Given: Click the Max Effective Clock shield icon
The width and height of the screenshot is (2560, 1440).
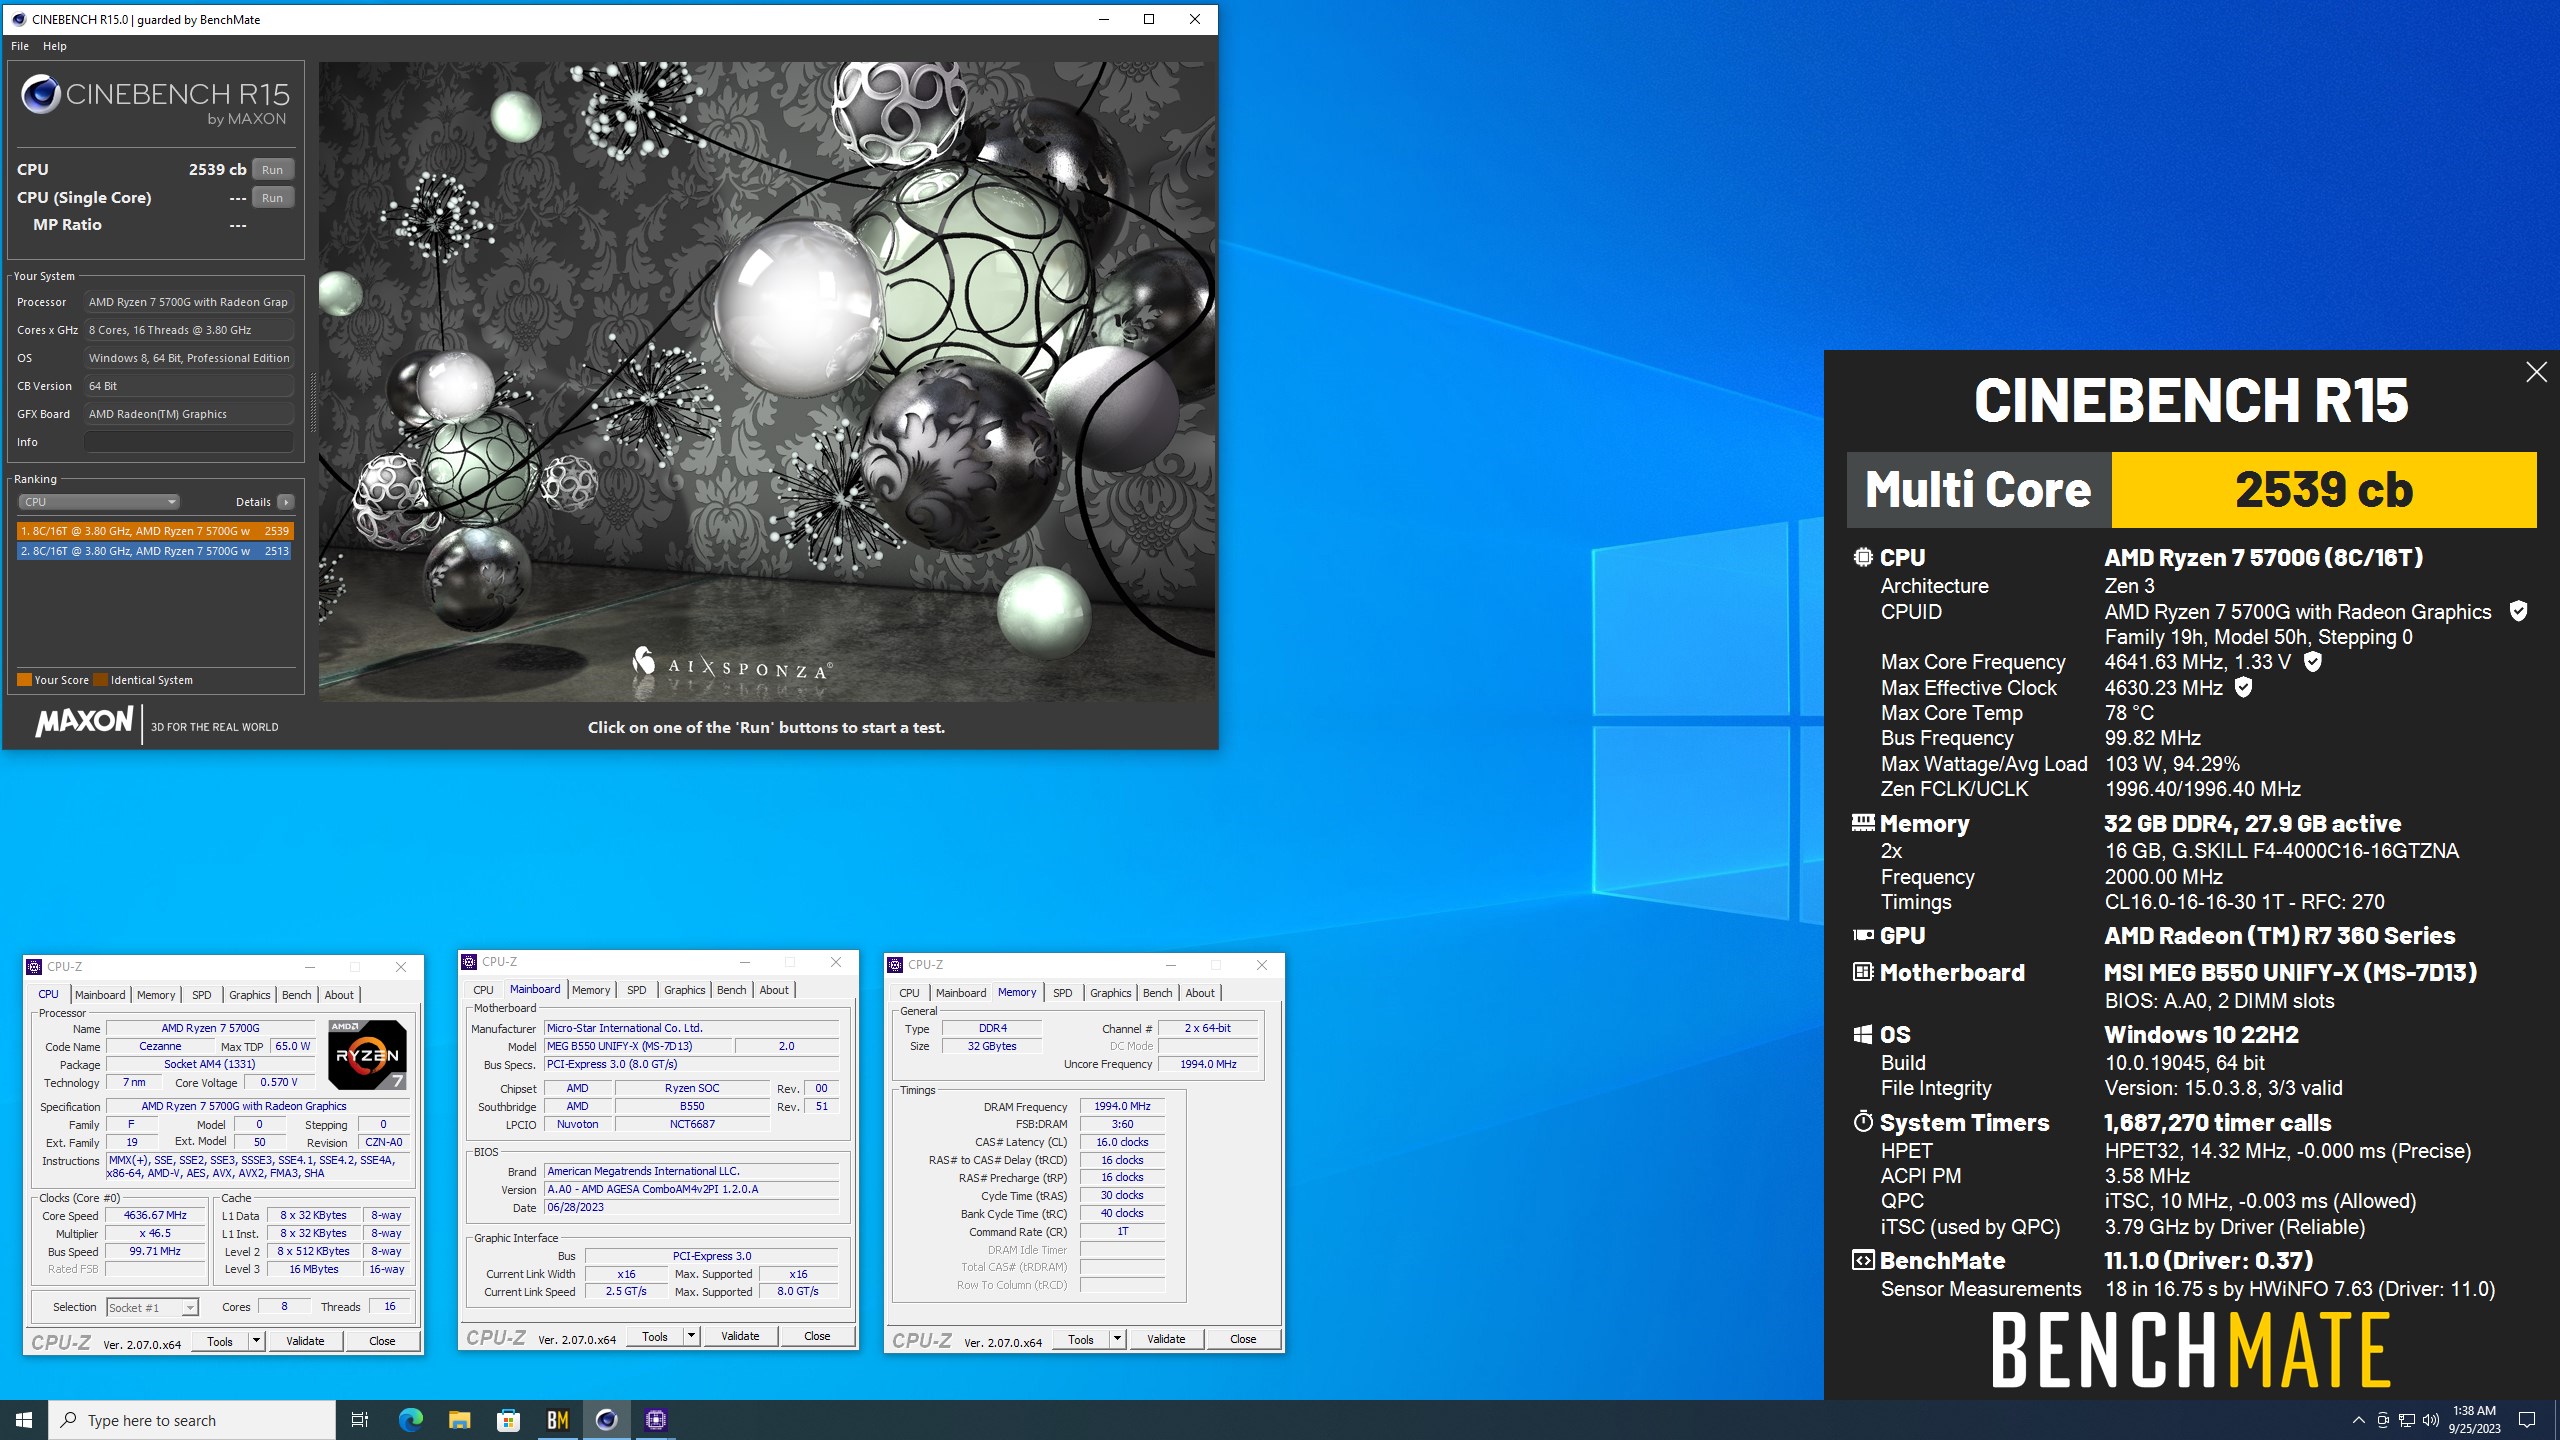Looking at the screenshot, I should 2243,687.
